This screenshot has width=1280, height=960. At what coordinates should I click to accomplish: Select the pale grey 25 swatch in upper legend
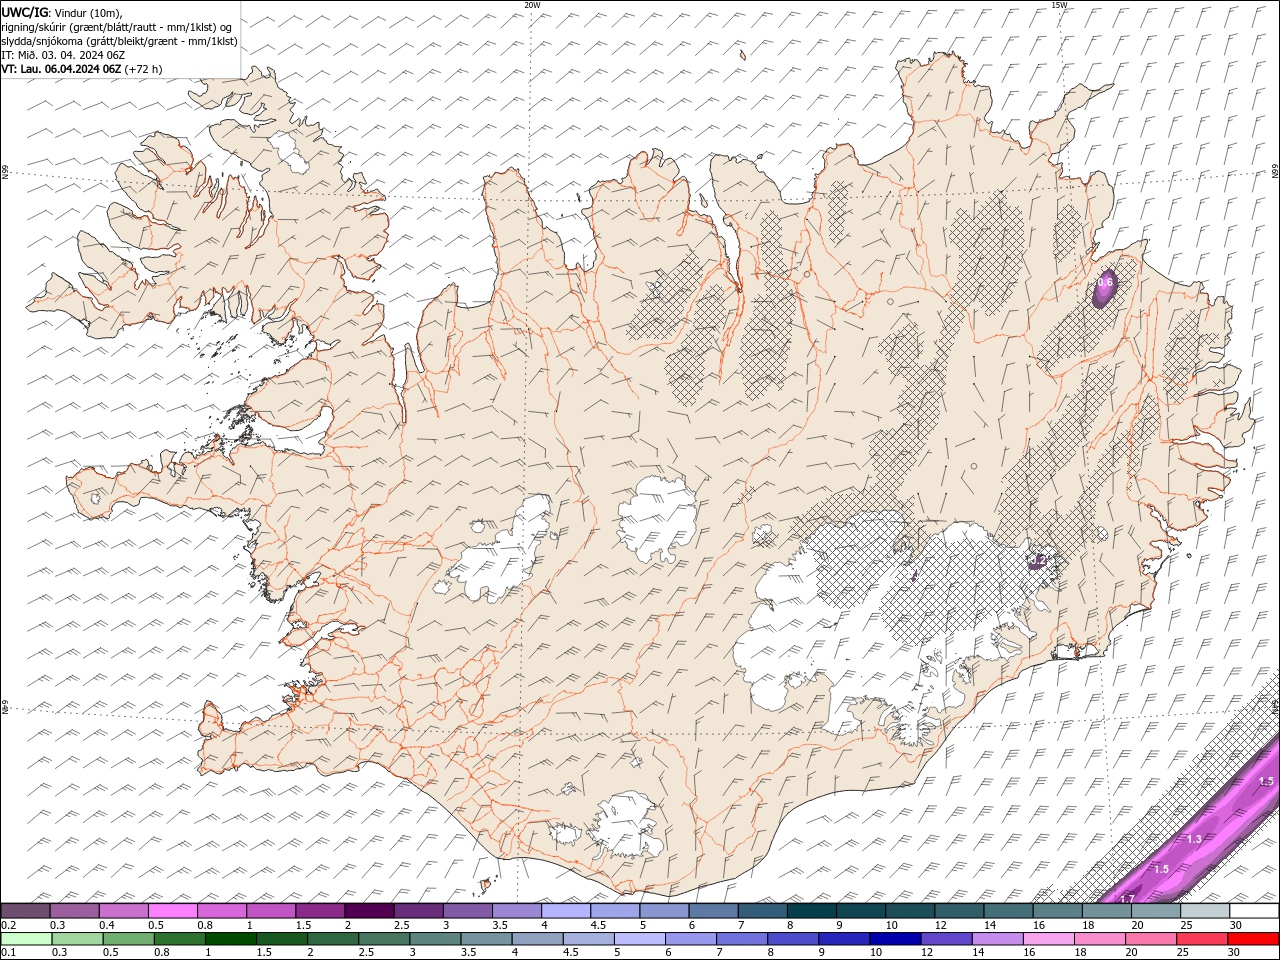[x=1205, y=911]
